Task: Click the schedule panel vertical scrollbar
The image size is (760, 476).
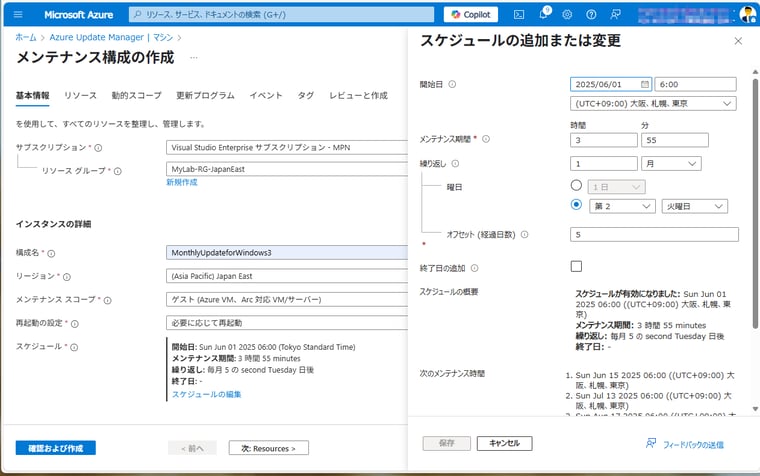Action: point(755,204)
